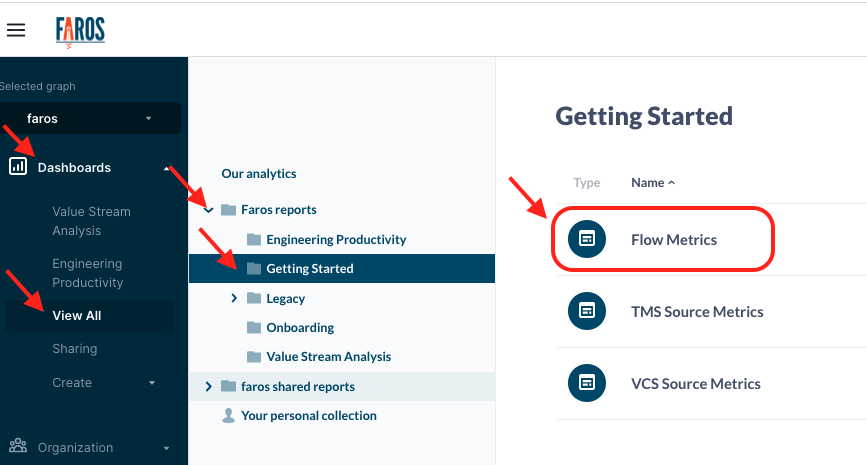Expand the Organization sidebar section
This screenshot has width=867, height=465.
tap(166, 448)
